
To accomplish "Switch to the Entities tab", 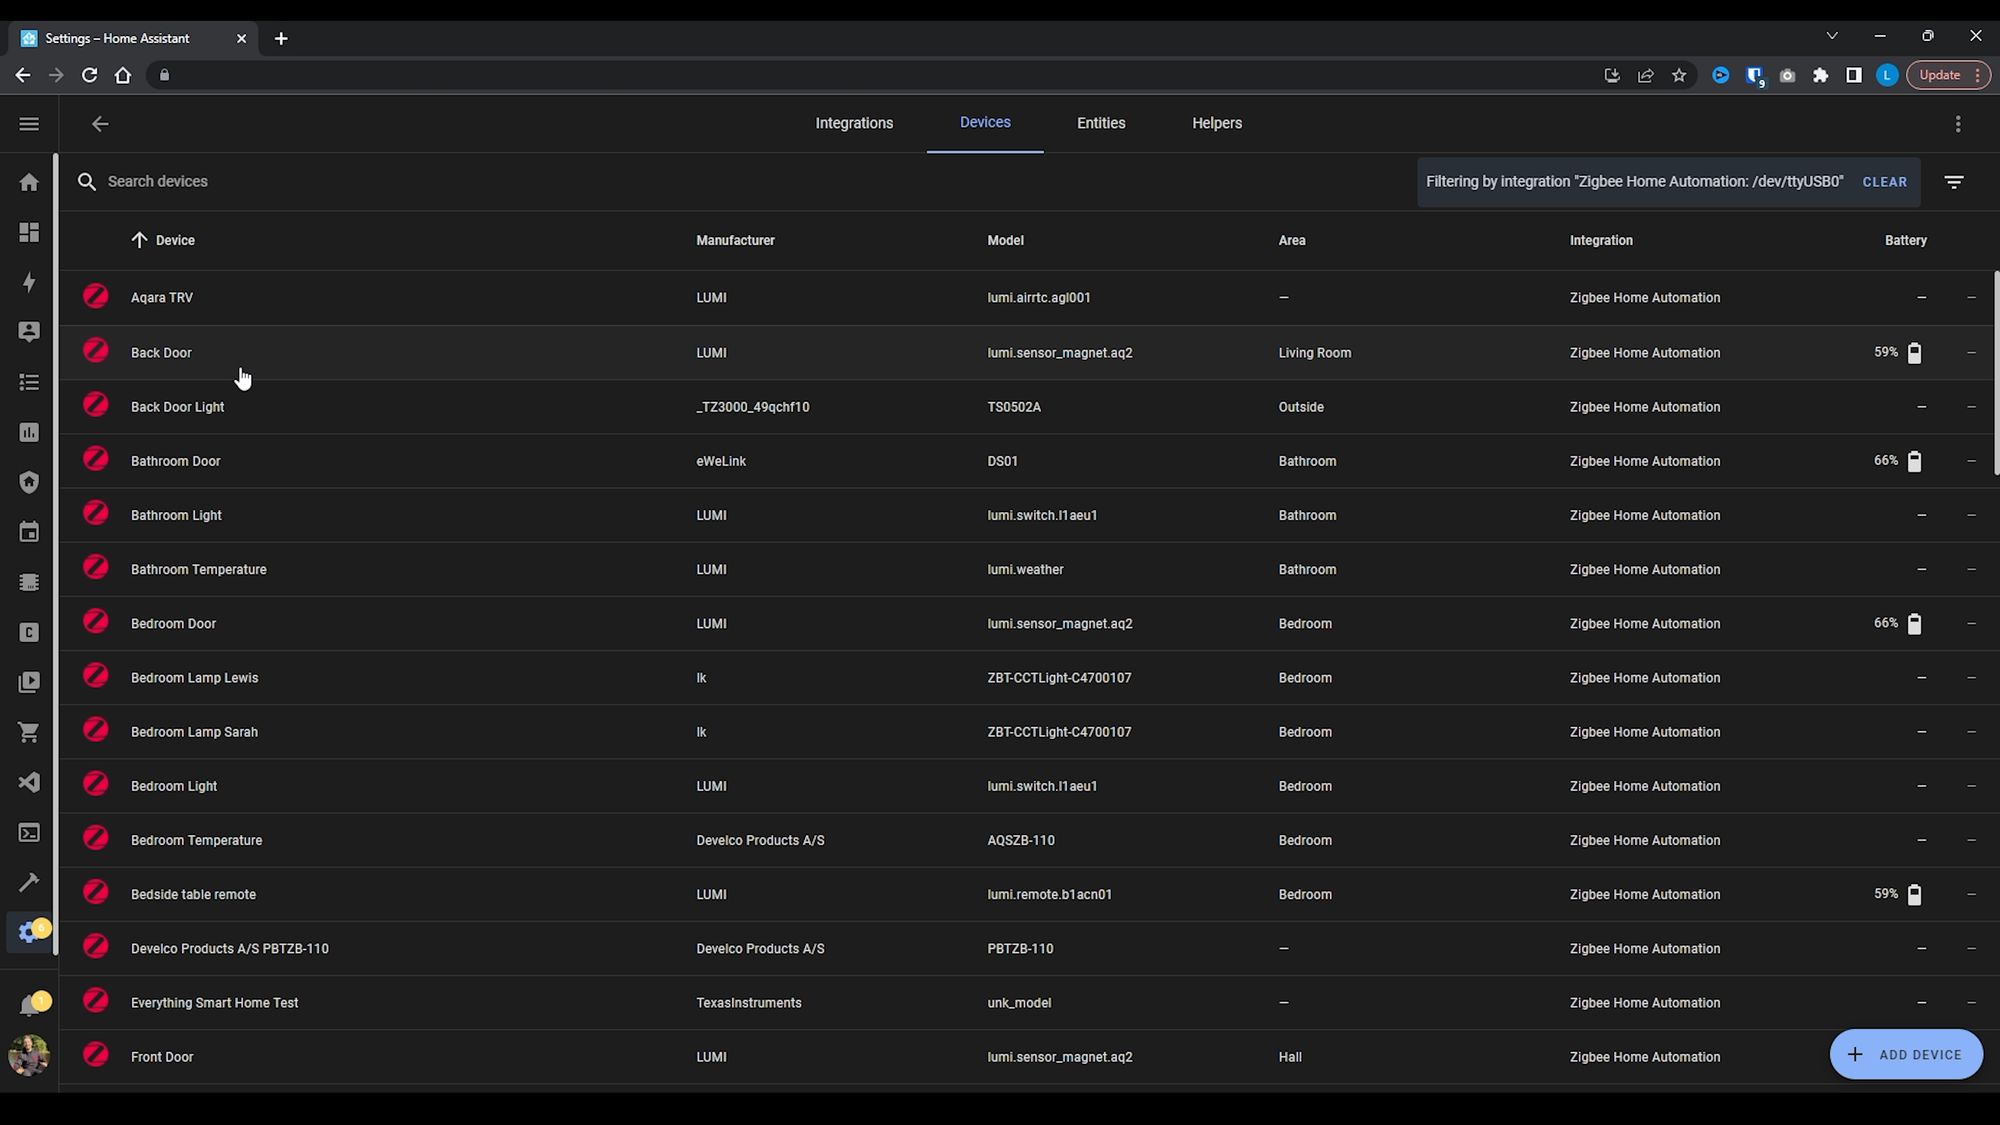I will click(x=1101, y=123).
